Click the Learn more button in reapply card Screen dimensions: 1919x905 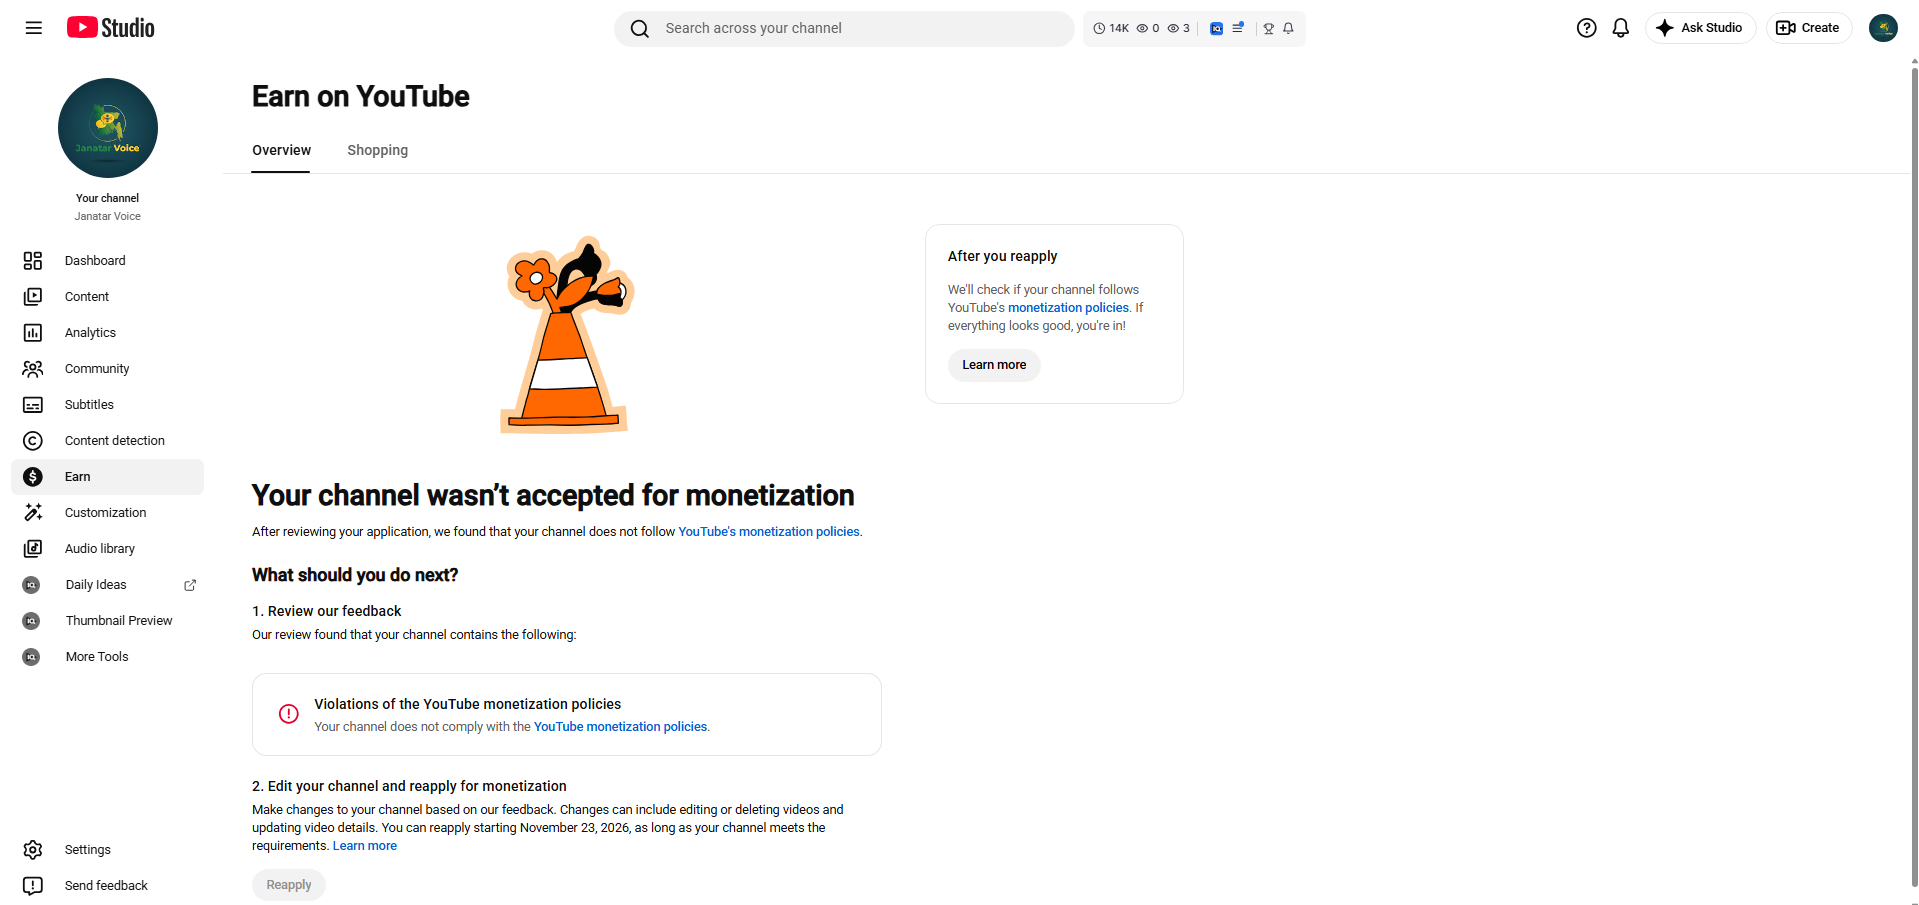[x=994, y=365]
